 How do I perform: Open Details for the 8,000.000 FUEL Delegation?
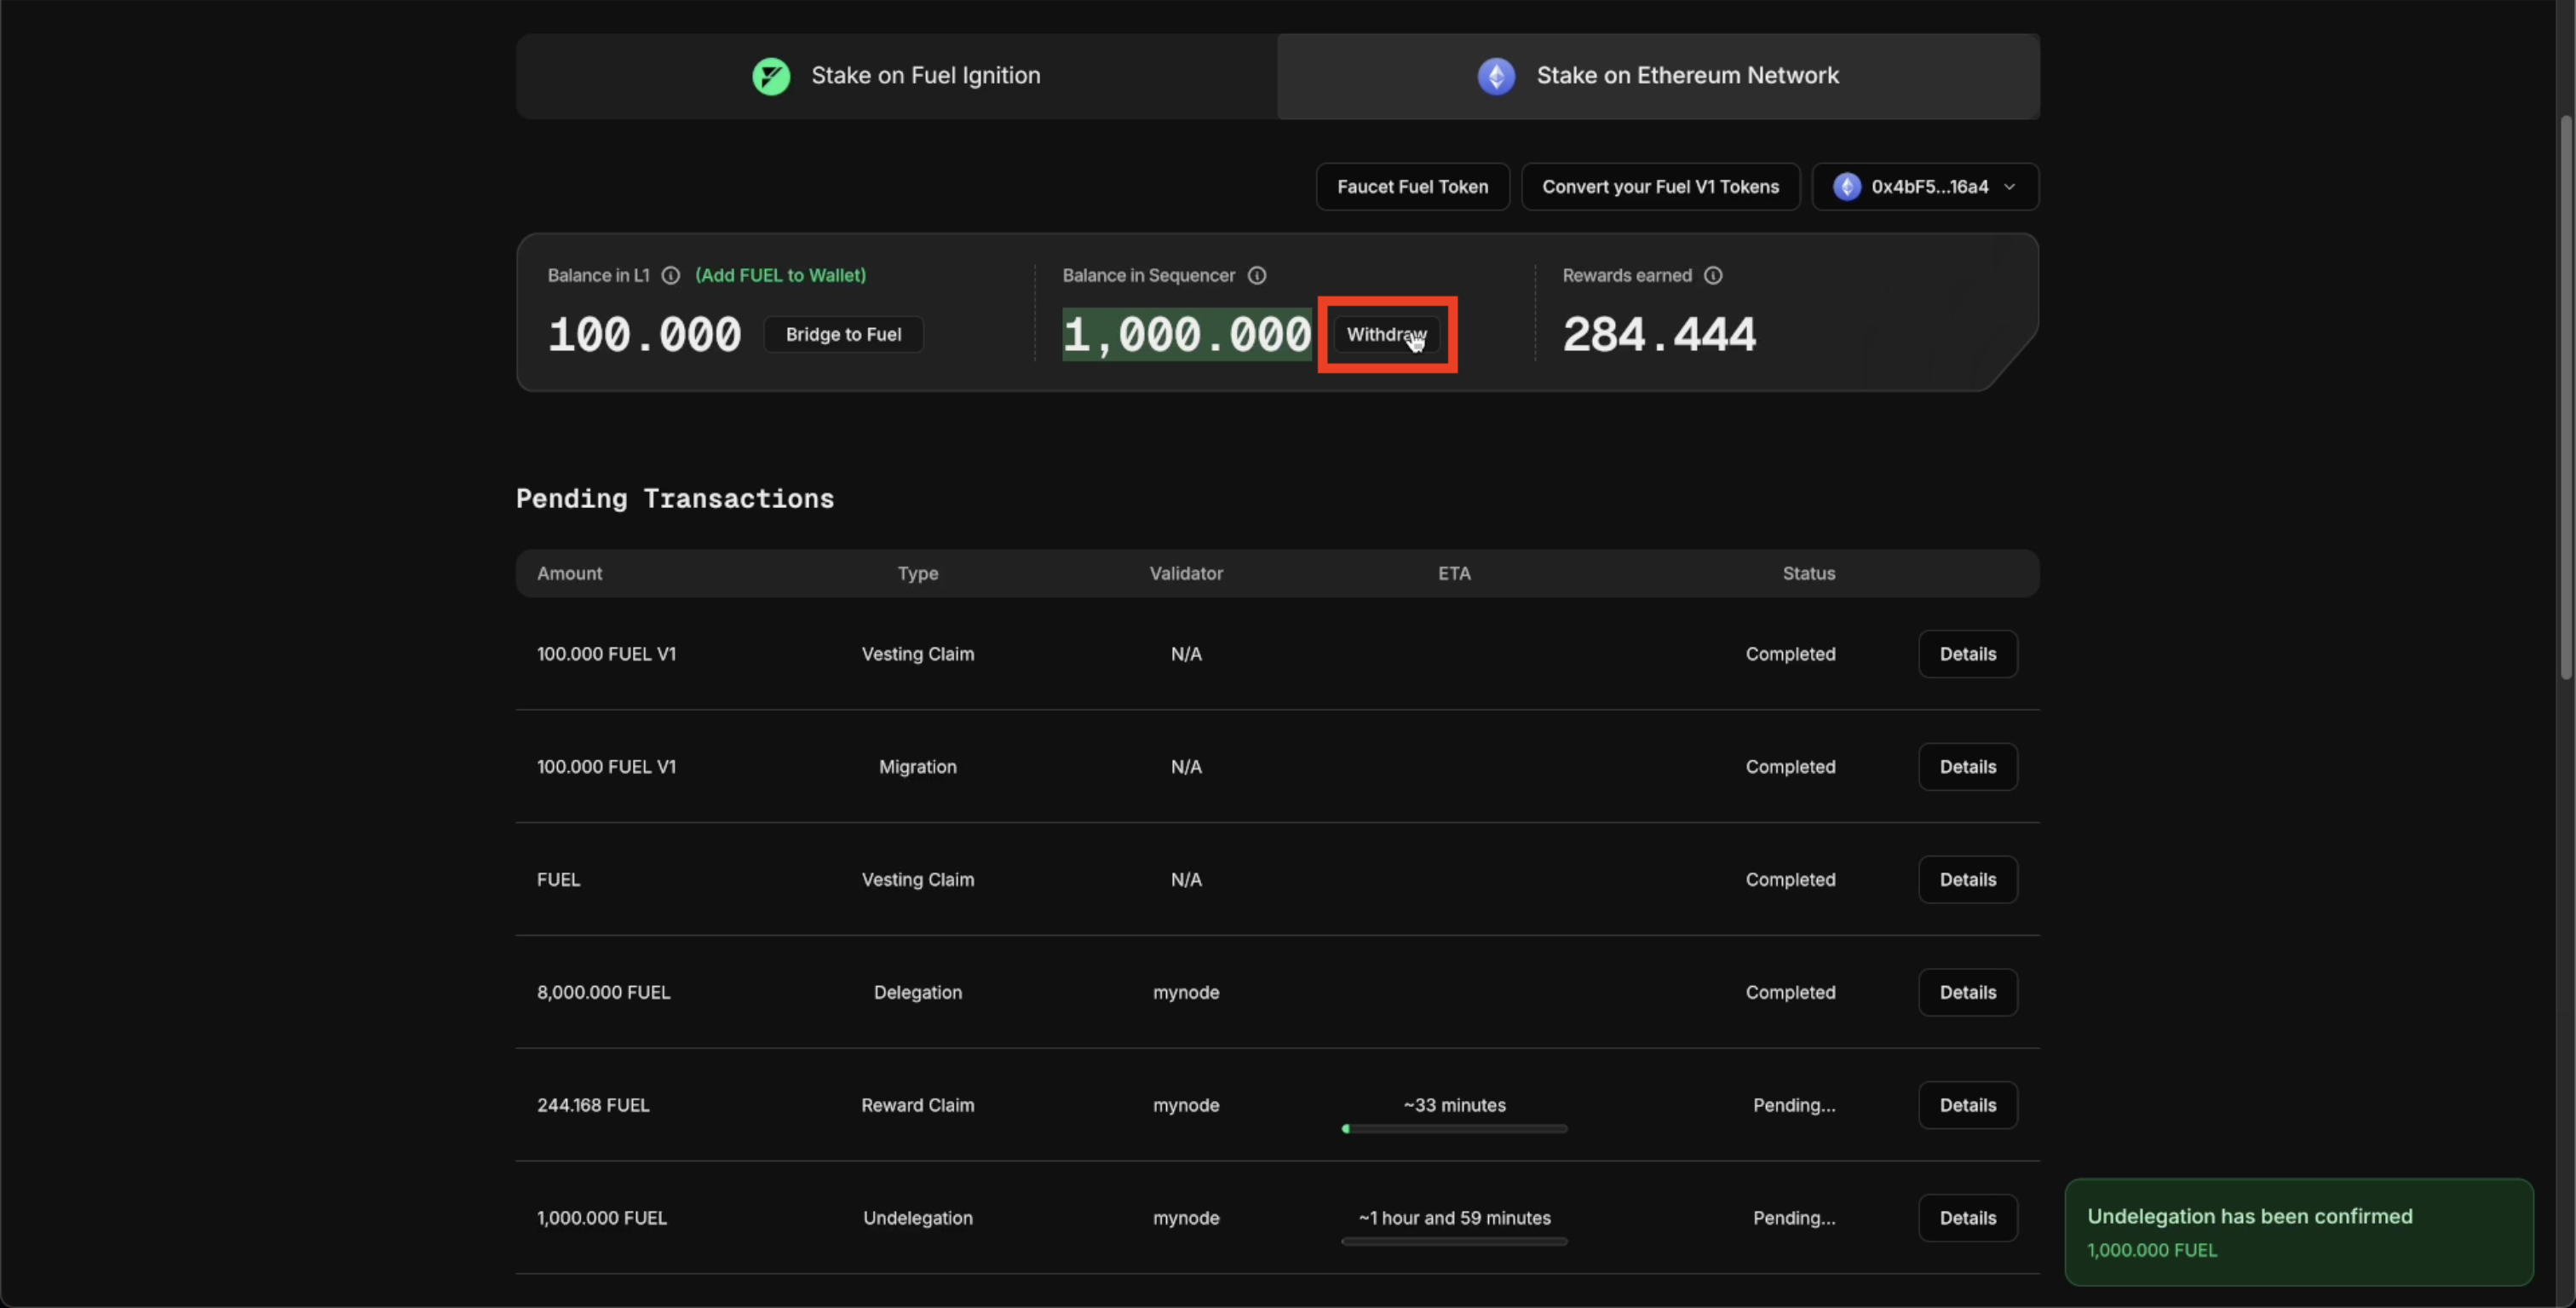coord(1967,993)
